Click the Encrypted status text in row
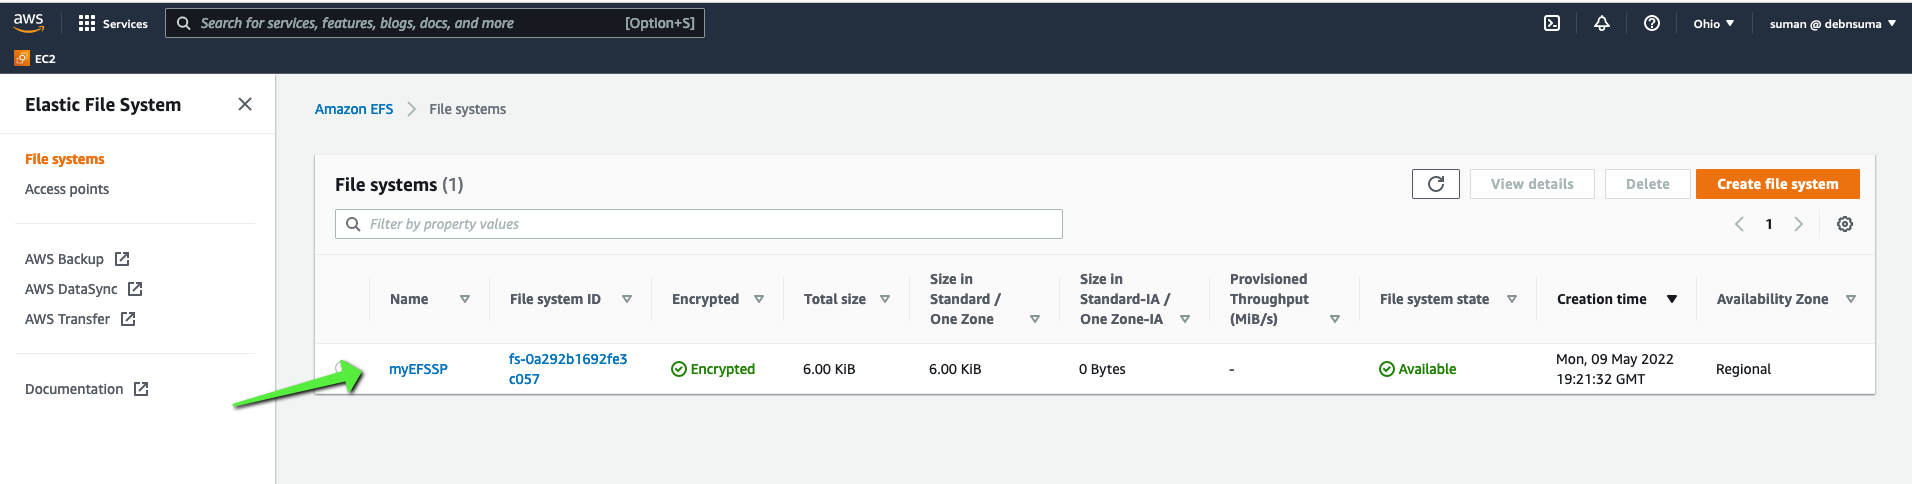This screenshot has height=484, width=1912. [723, 369]
